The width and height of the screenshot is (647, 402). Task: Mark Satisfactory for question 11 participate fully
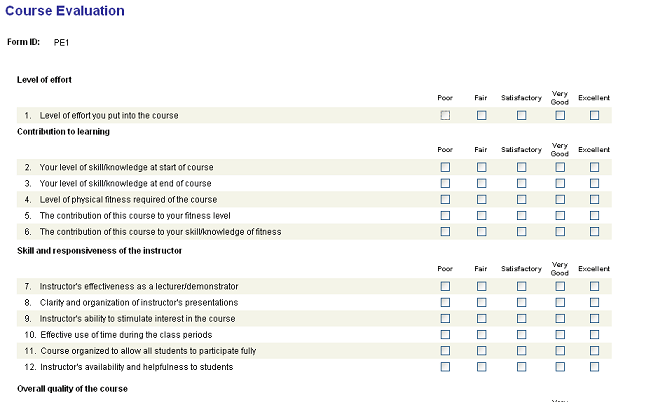522,351
